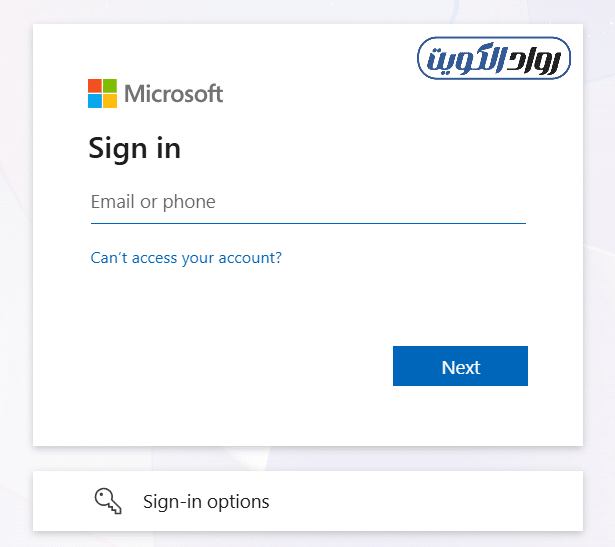Click the red square in Microsoft logo

coord(95,86)
